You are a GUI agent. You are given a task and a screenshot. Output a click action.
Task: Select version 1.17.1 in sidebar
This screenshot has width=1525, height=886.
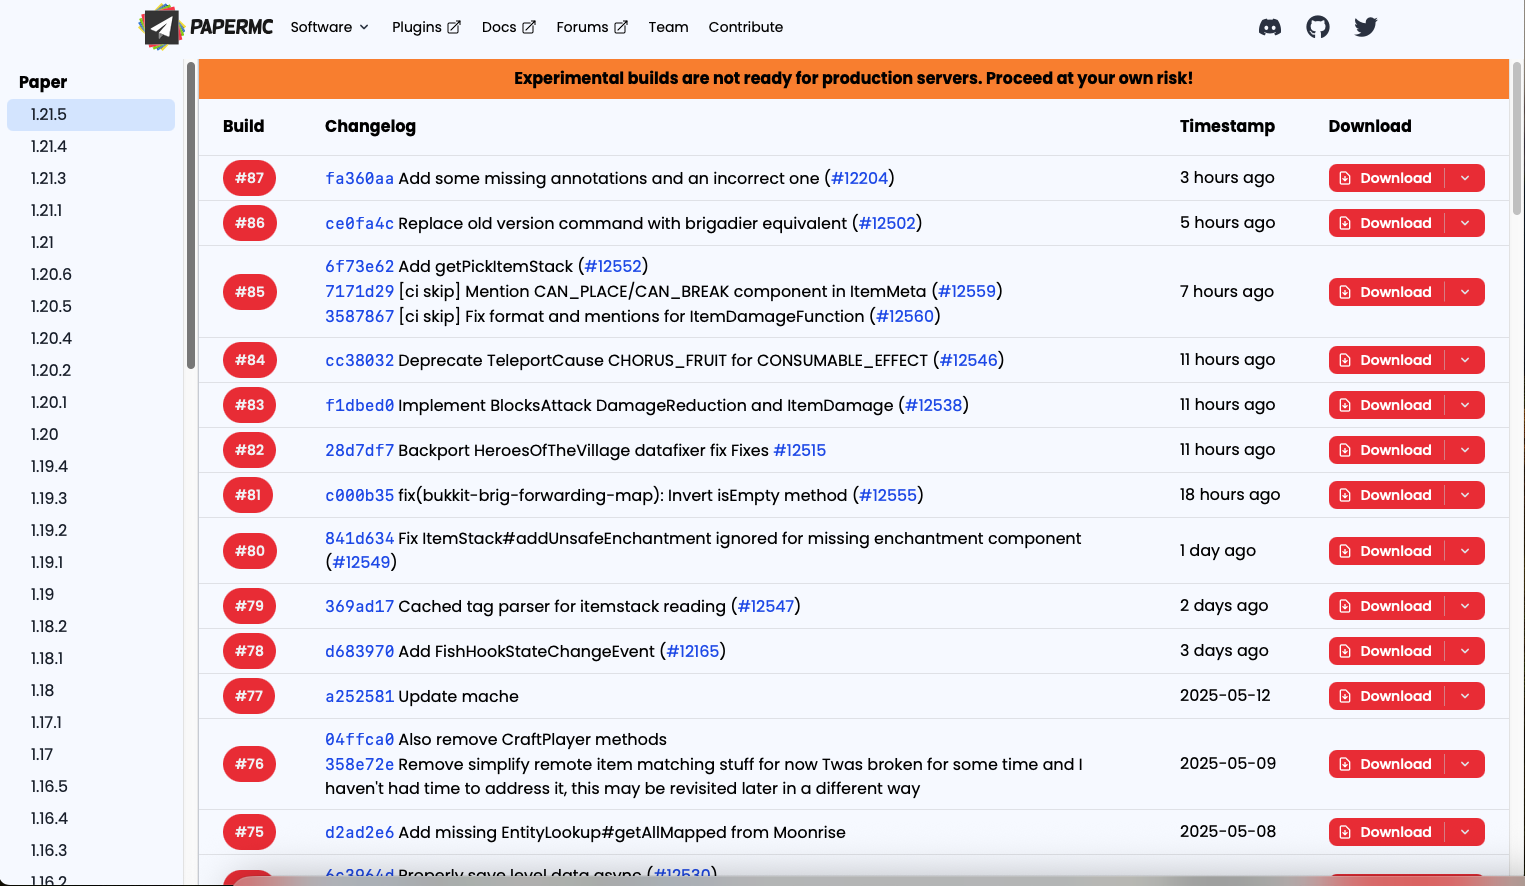(x=91, y=723)
